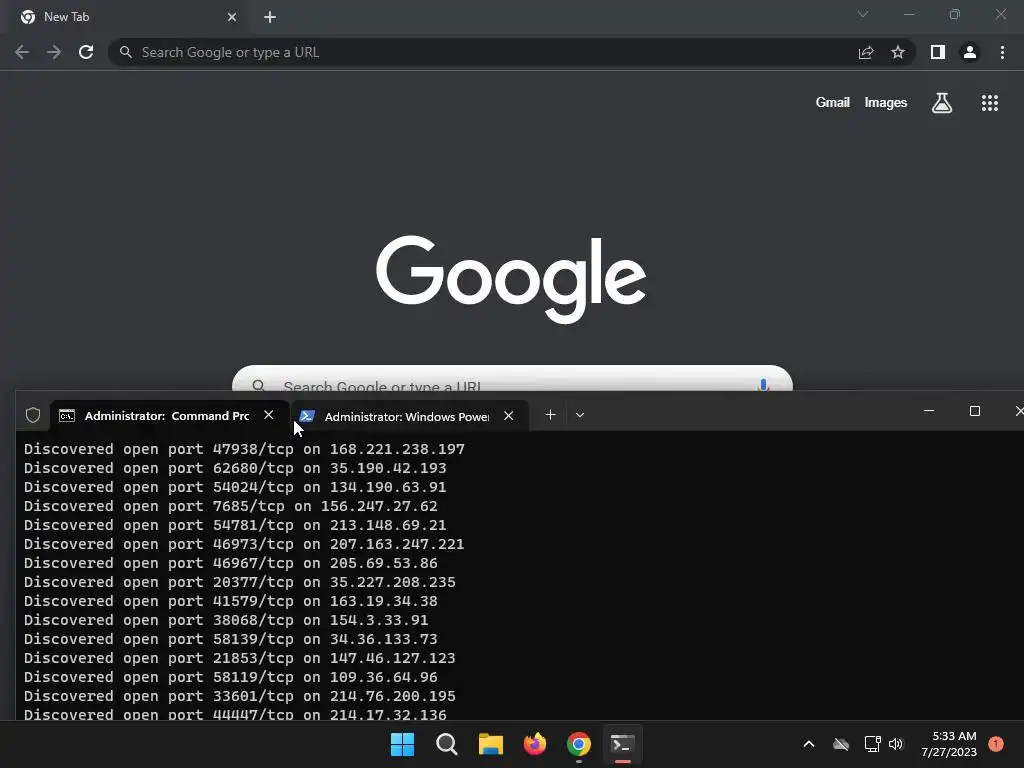This screenshot has width=1024, height=768.
Task: Open the Google apps grid
Action: click(990, 103)
